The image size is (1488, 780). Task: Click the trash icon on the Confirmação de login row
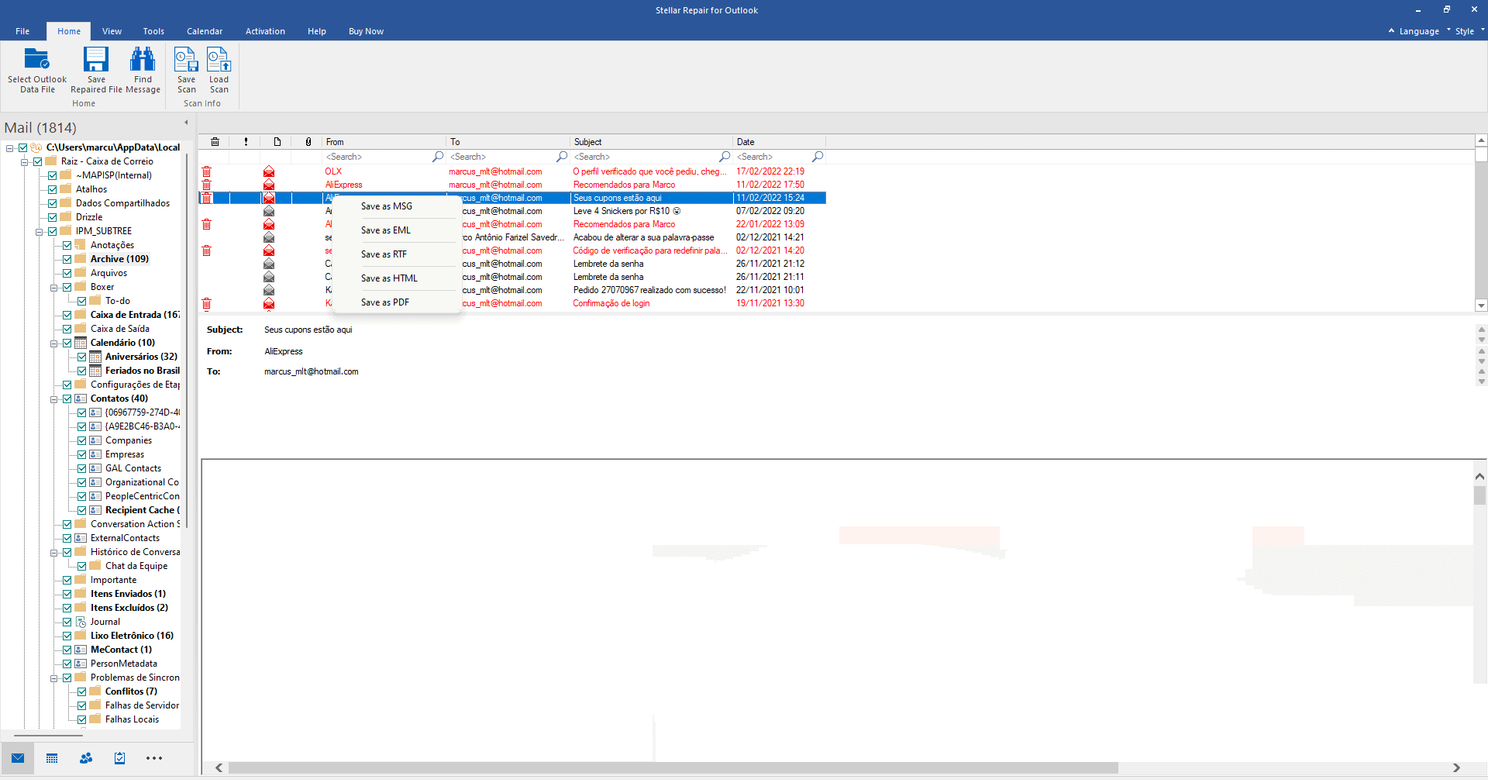coord(207,303)
